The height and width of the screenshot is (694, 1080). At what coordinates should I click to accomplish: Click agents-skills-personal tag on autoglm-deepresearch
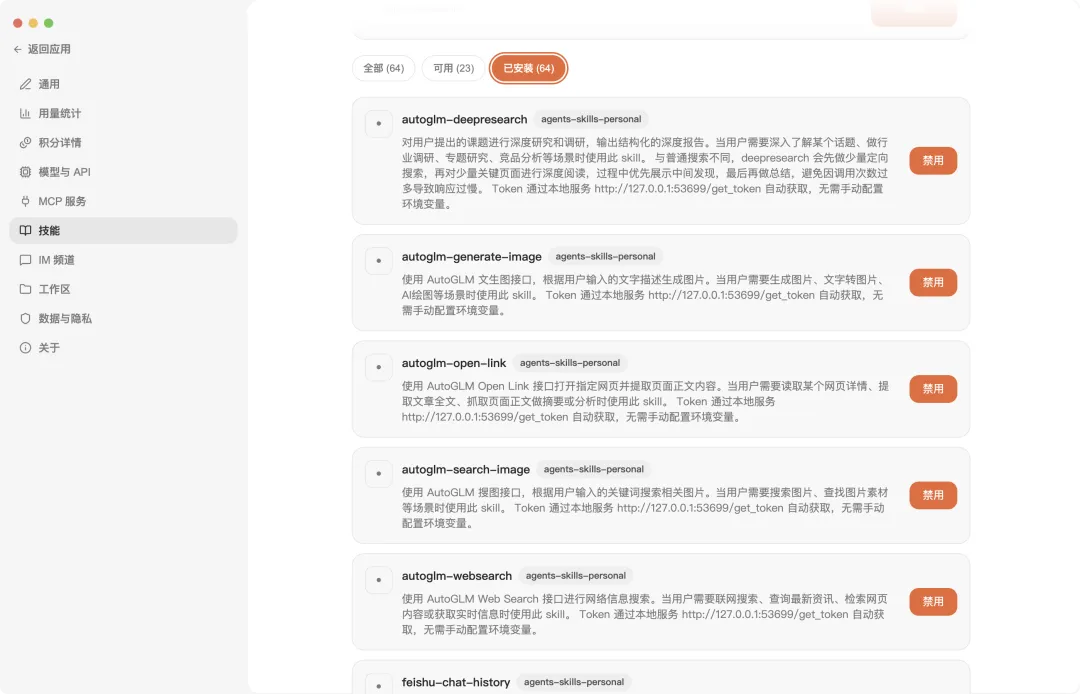click(591, 119)
